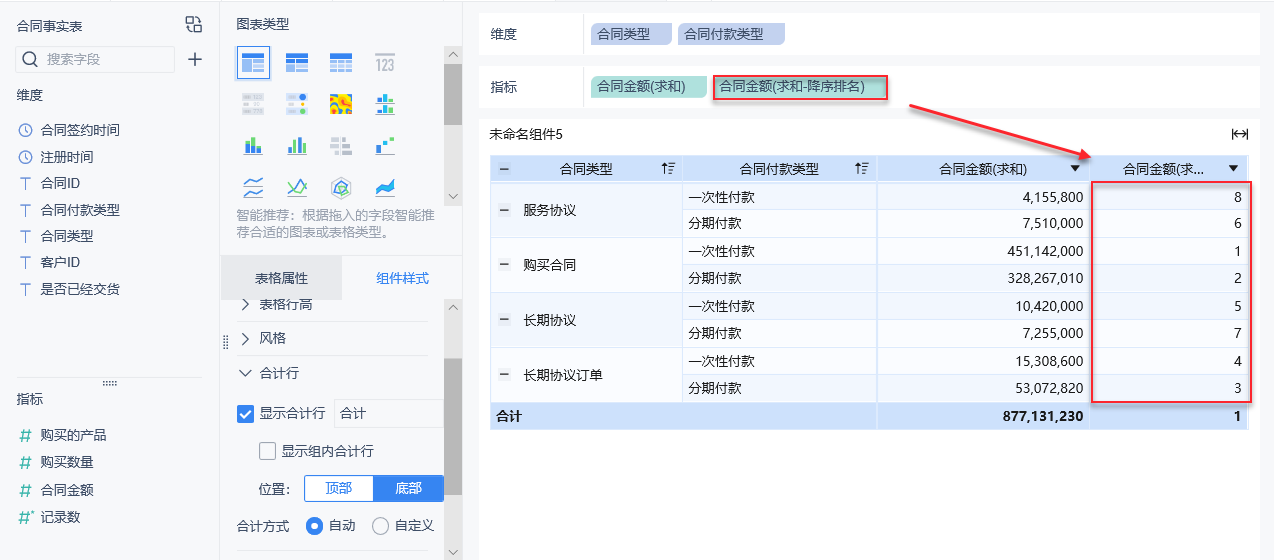Uncheck the 显示合计行 checkbox
The width and height of the screenshot is (1274, 560).
pos(246,413)
